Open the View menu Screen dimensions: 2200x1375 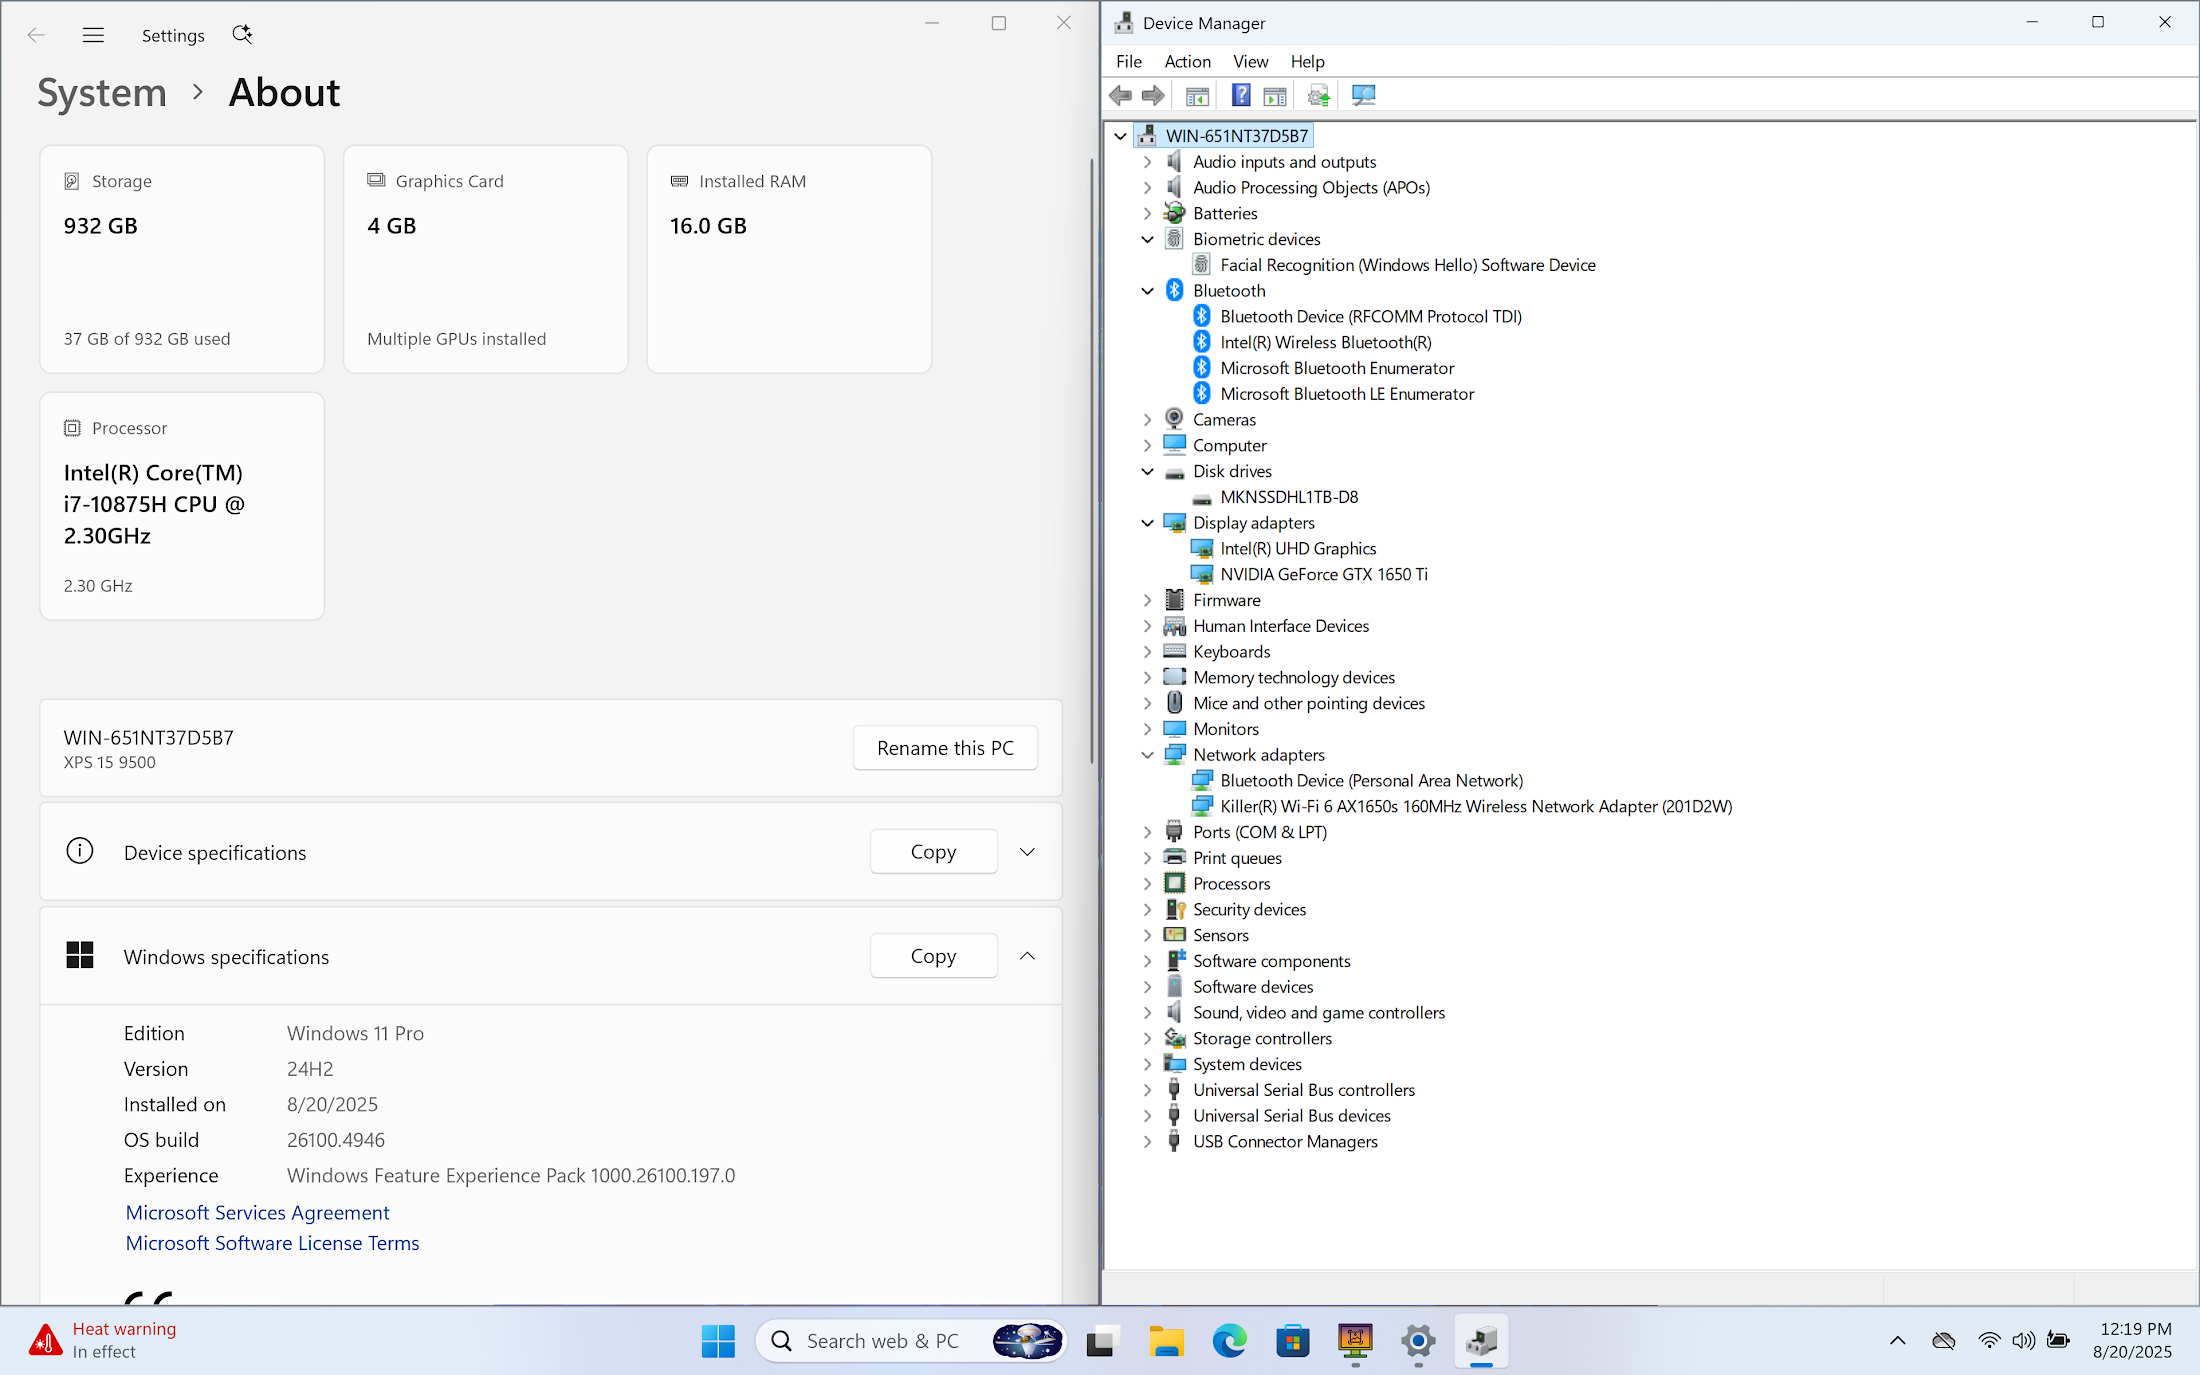(1250, 61)
